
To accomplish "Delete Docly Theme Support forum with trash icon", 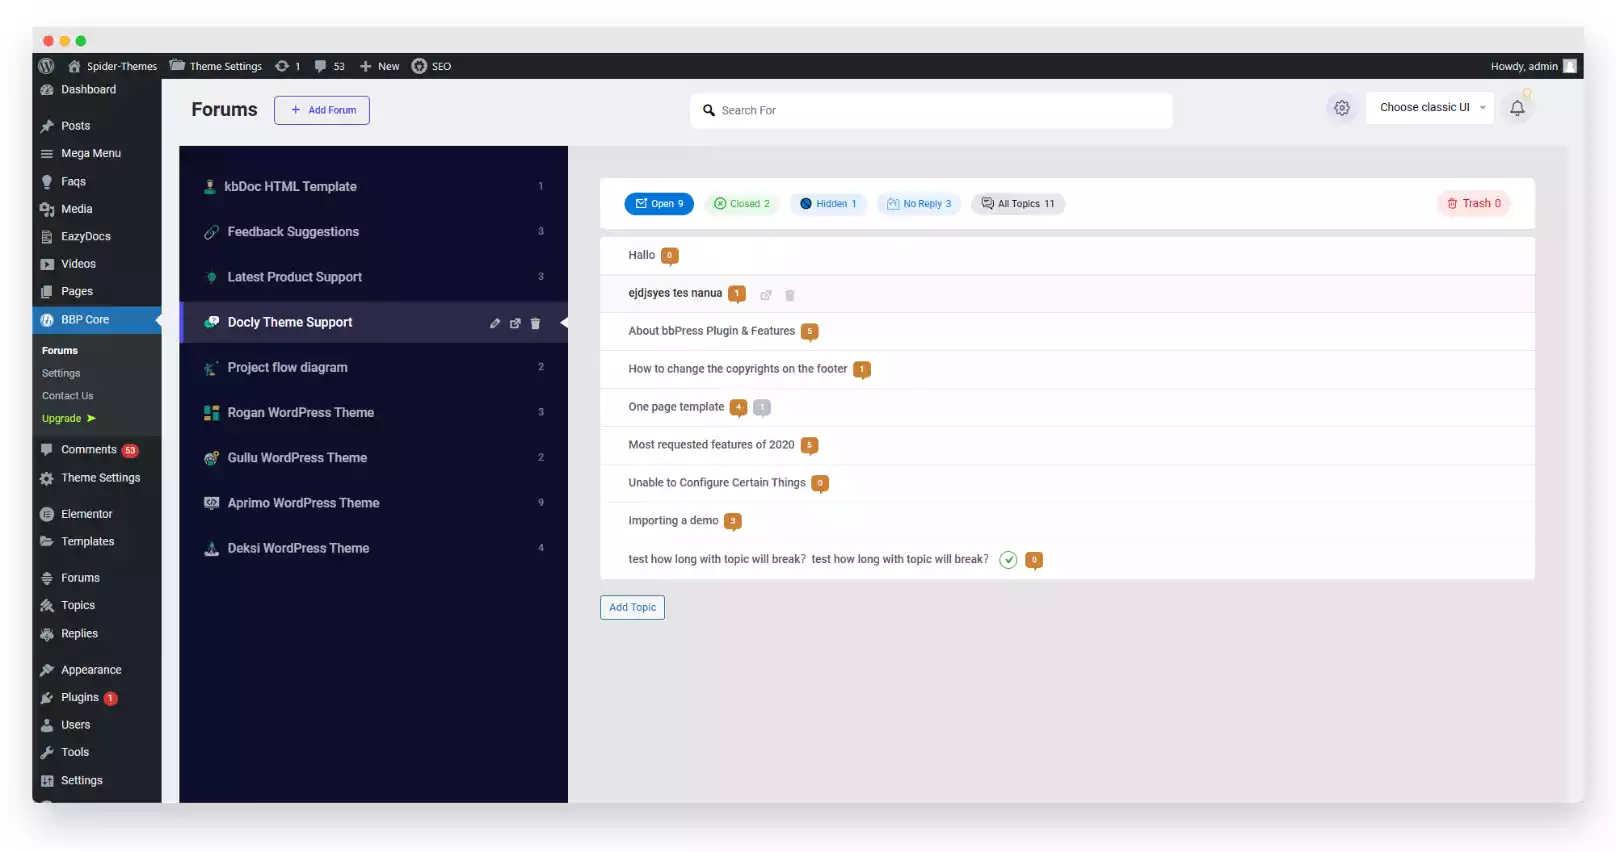I will coord(535,323).
